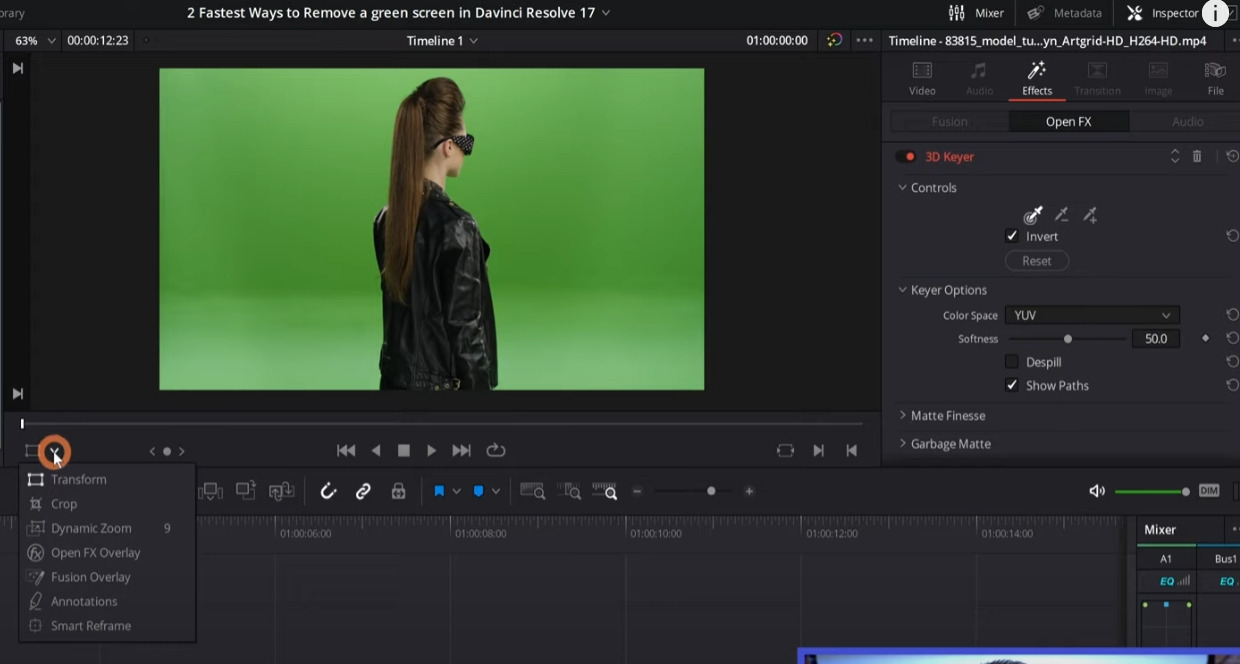Click the loop playback icon
Screen dimensions: 1240x664
[495, 451]
